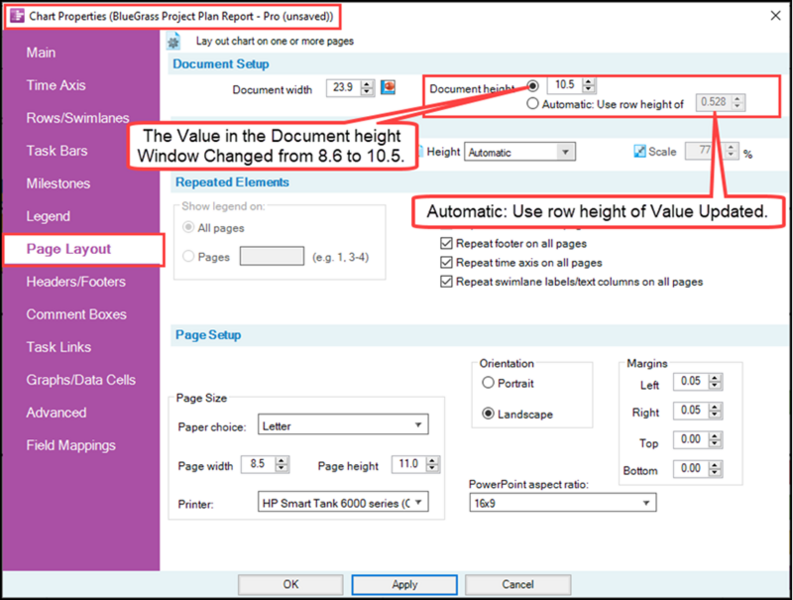Screen dimensions: 793x600
Task: Open the Headers/Footers tab
Action: click(x=76, y=282)
